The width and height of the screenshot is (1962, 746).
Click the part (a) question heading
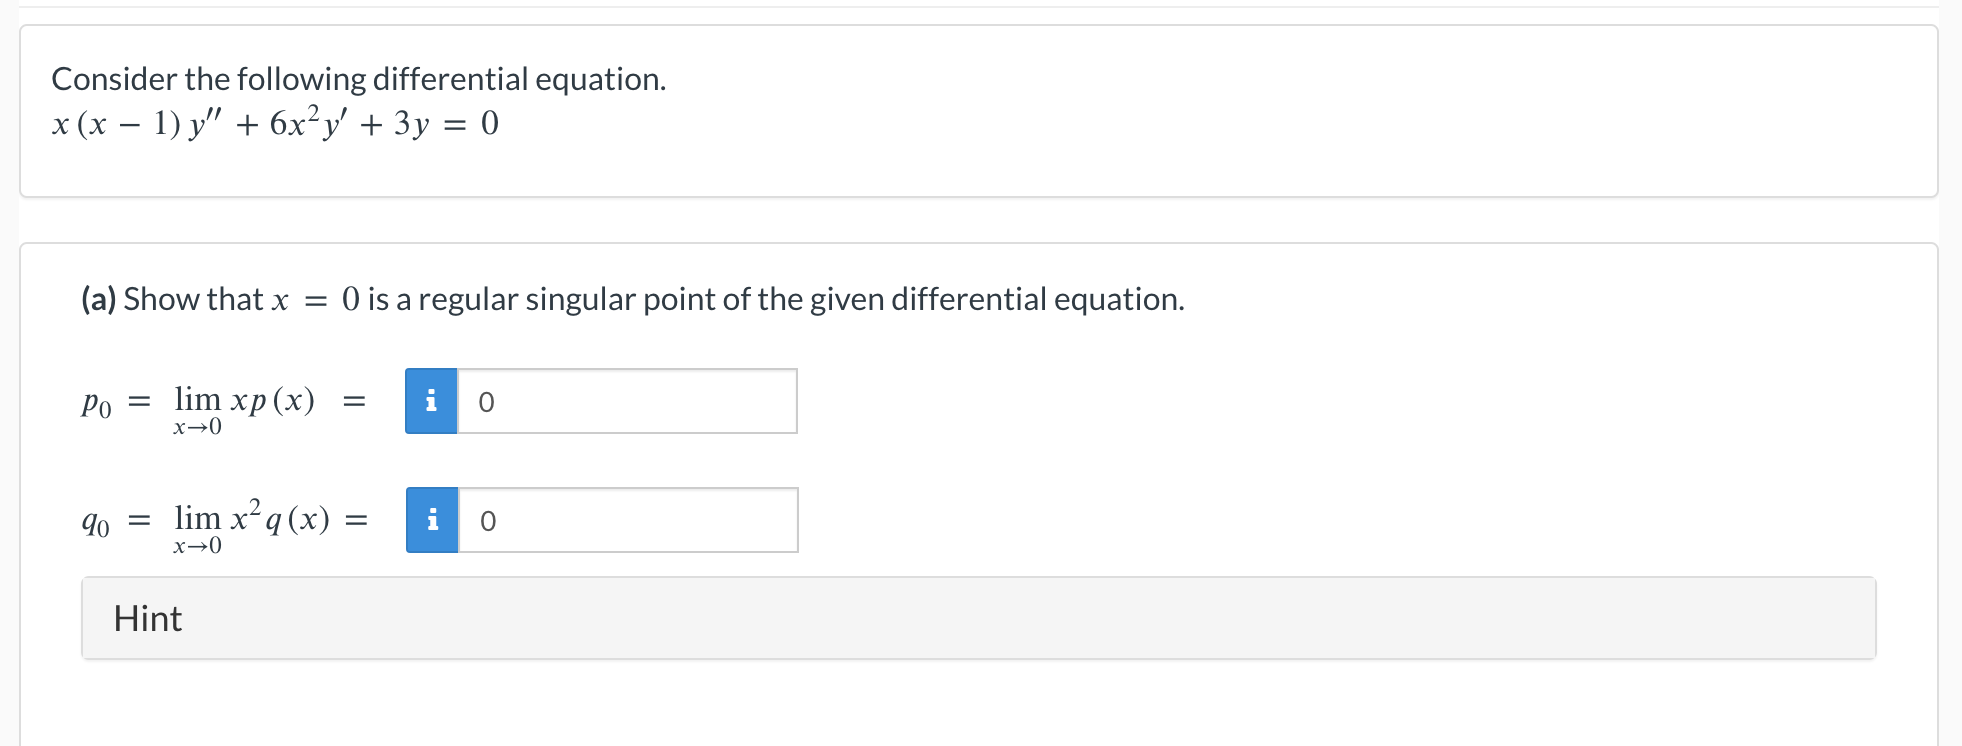[632, 298]
